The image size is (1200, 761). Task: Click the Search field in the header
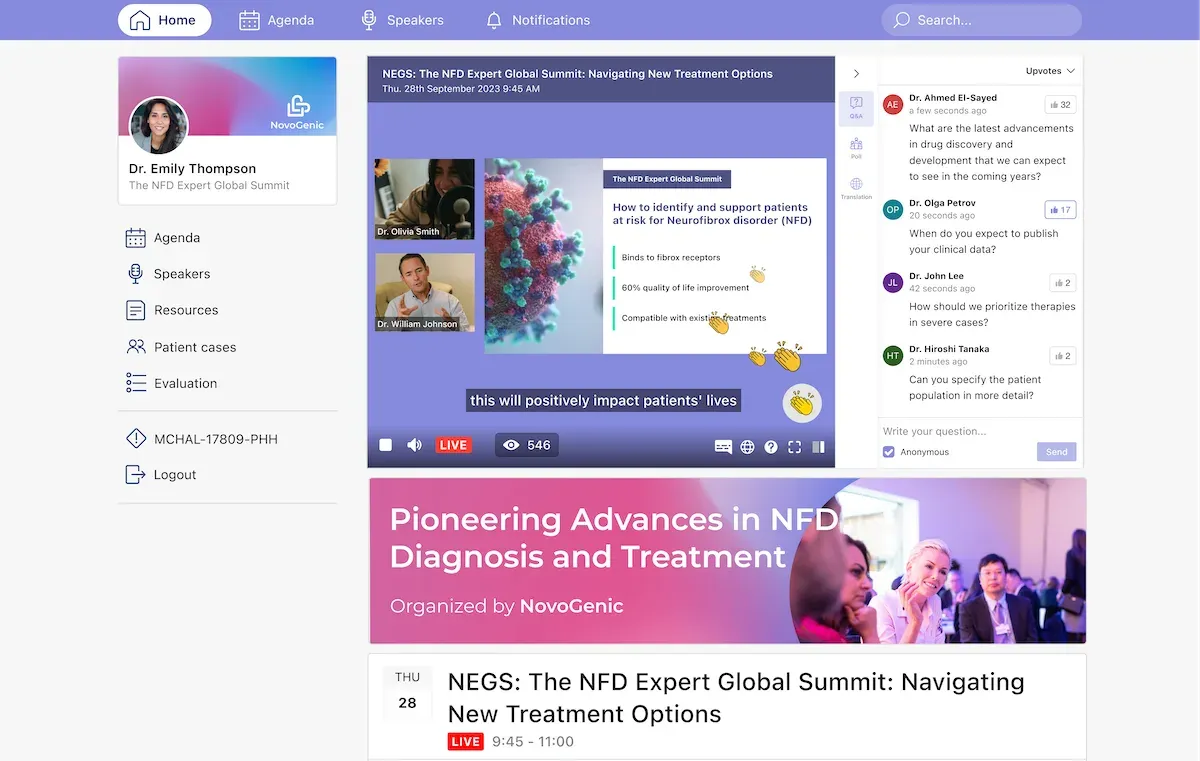point(981,20)
